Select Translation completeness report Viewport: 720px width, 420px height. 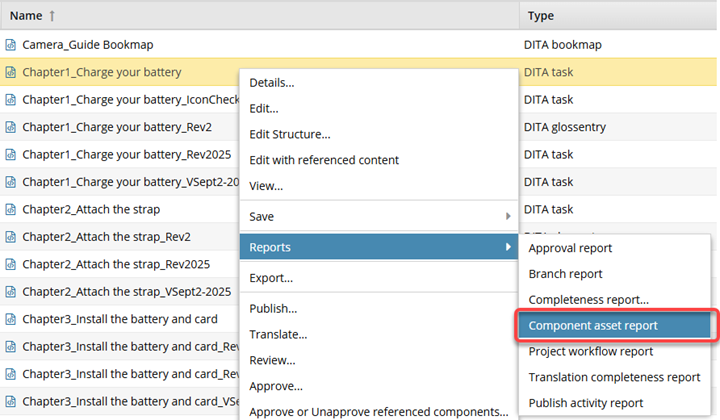[x=614, y=377]
